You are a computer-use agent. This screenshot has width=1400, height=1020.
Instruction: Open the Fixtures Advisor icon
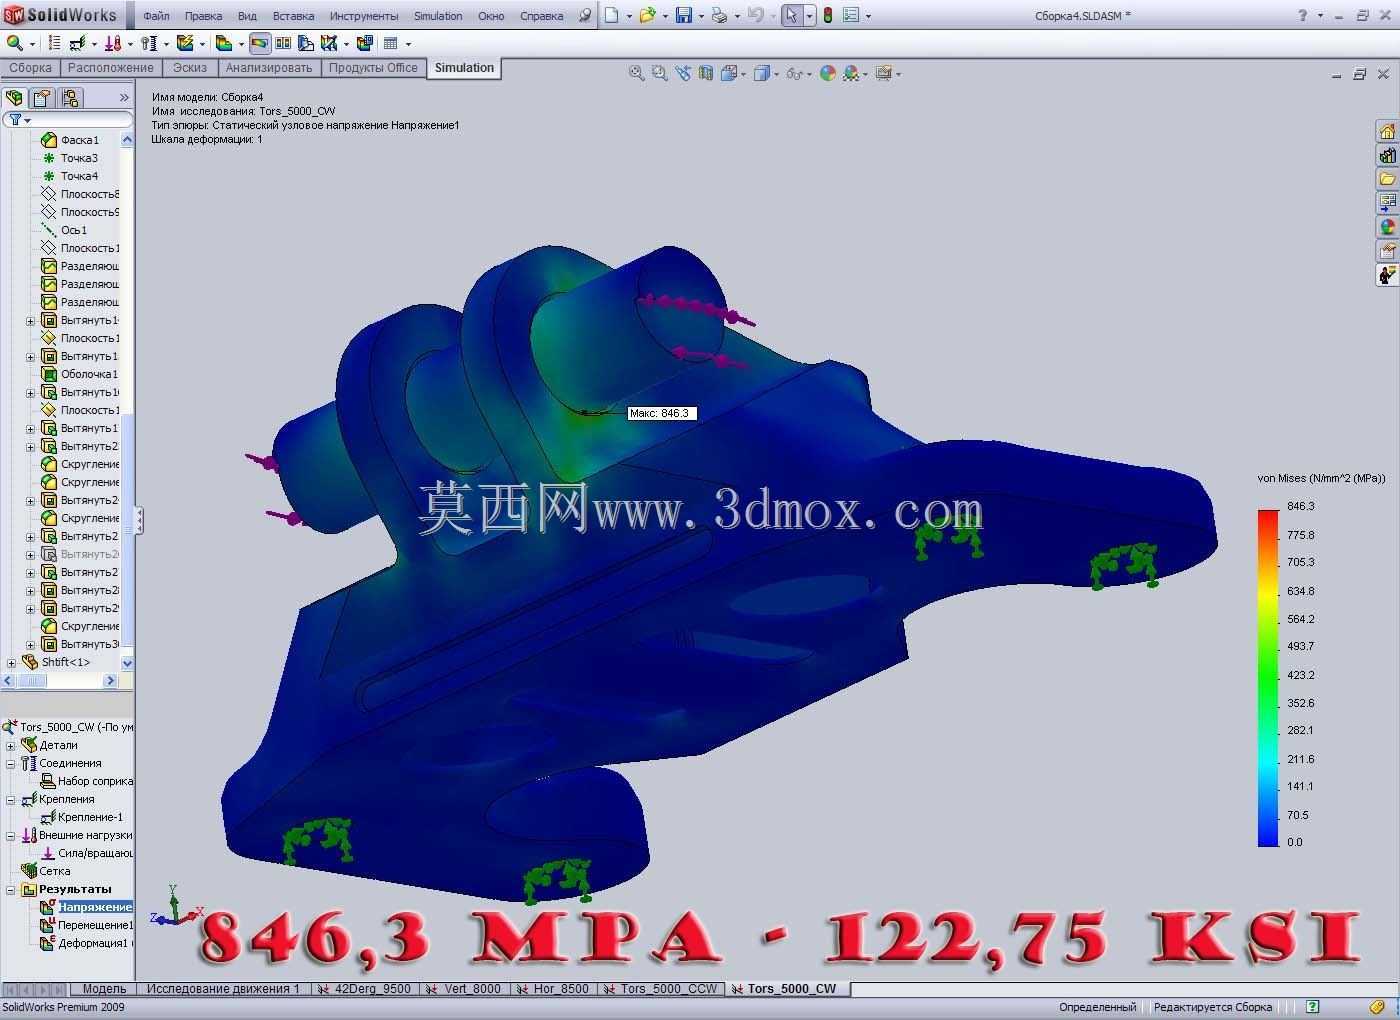(78, 43)
